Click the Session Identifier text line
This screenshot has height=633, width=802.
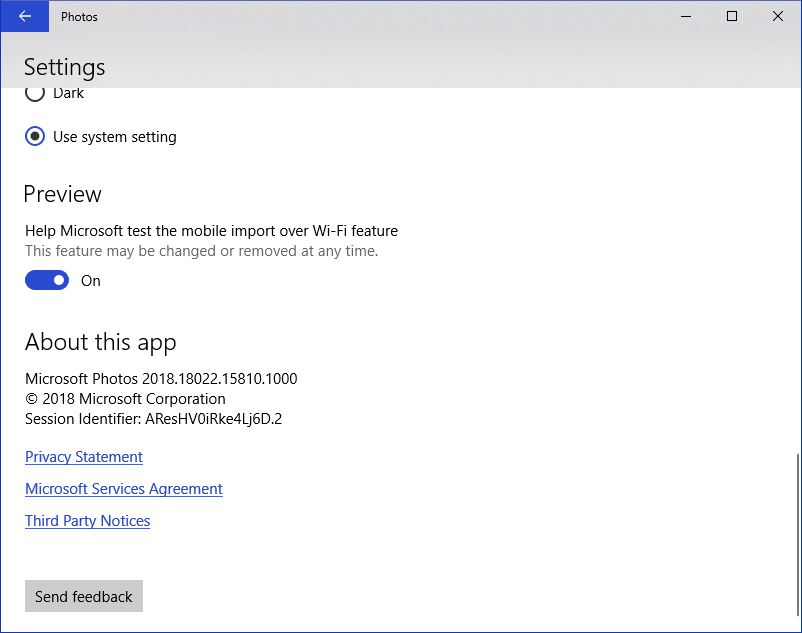153,419
